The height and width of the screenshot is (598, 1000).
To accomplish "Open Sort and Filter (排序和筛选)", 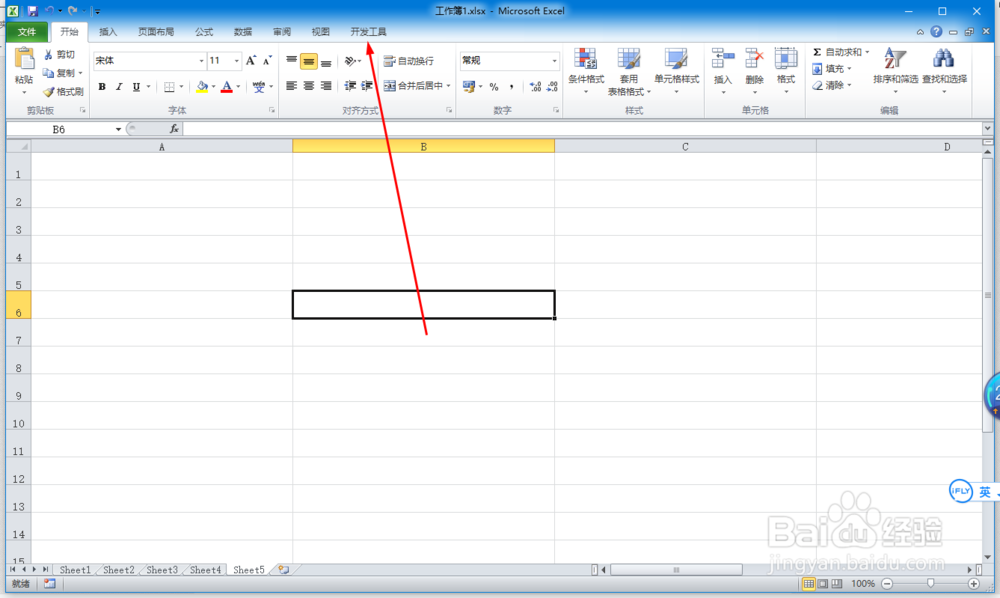I will tap(895, 69).
